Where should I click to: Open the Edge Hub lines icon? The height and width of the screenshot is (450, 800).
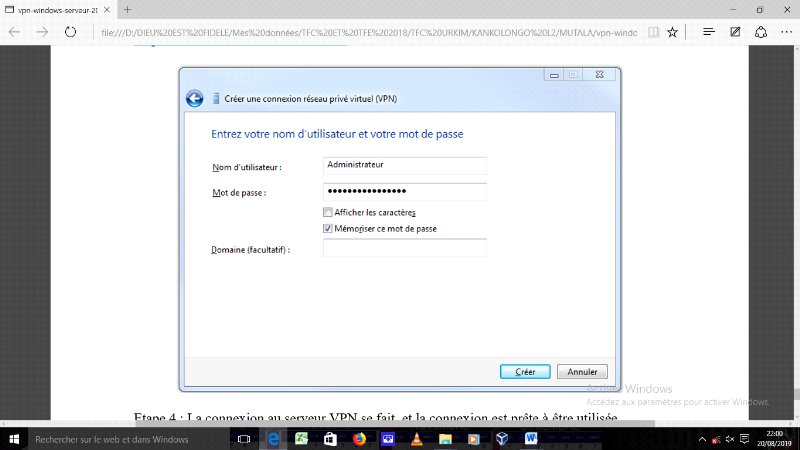(709, 32)
